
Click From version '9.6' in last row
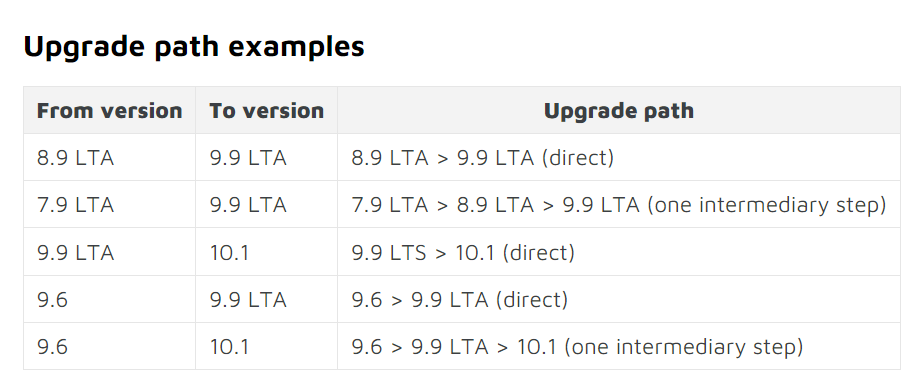coord(53,347)
